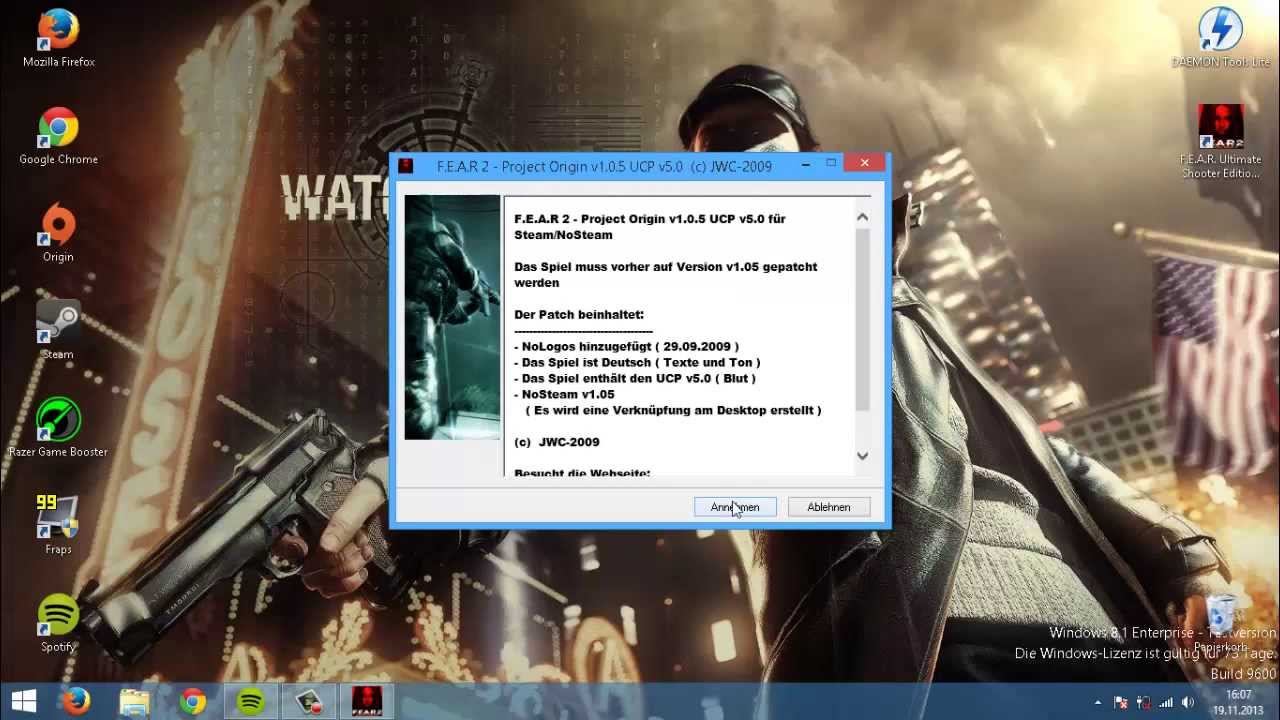1280x720 pixels.
Task: Switch to the F.E.A.R. 2 installer taskbar button
Action: point(366,701)
